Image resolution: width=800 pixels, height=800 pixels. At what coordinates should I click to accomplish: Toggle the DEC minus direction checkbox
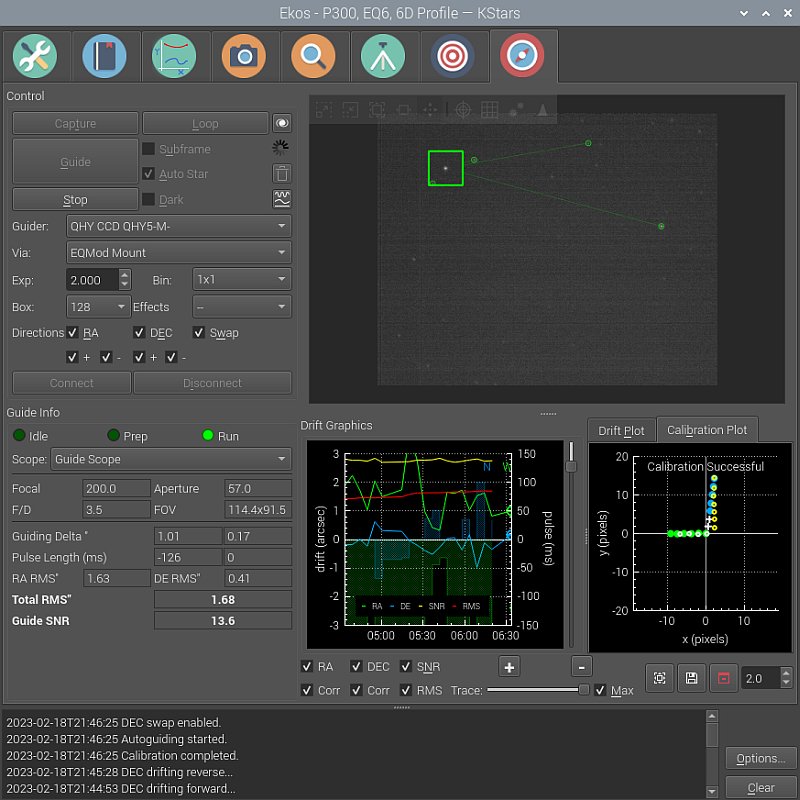coord(171,357)
